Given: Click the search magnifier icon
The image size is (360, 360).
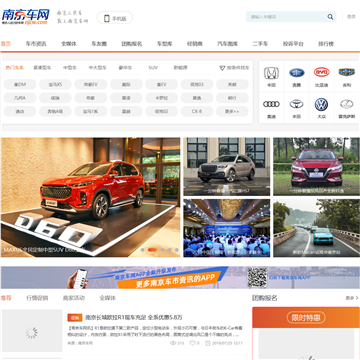Looking at the screenshot, I should coord(330,17).
